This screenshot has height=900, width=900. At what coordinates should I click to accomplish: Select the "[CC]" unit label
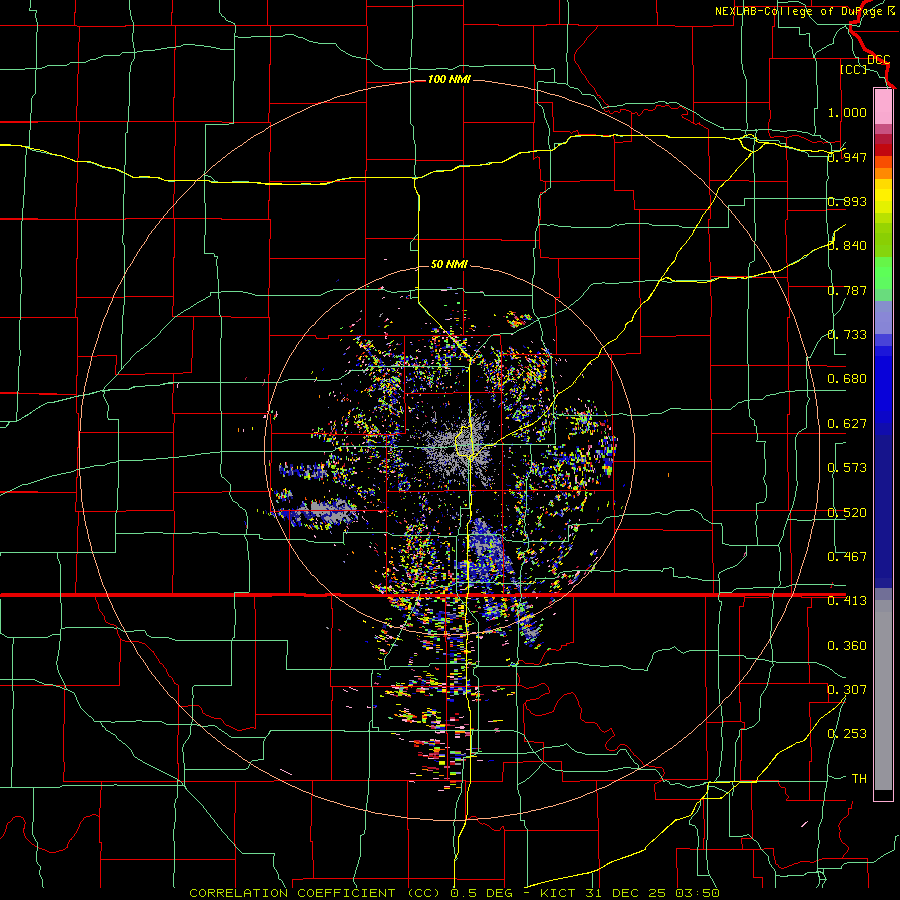pos(853,69)
